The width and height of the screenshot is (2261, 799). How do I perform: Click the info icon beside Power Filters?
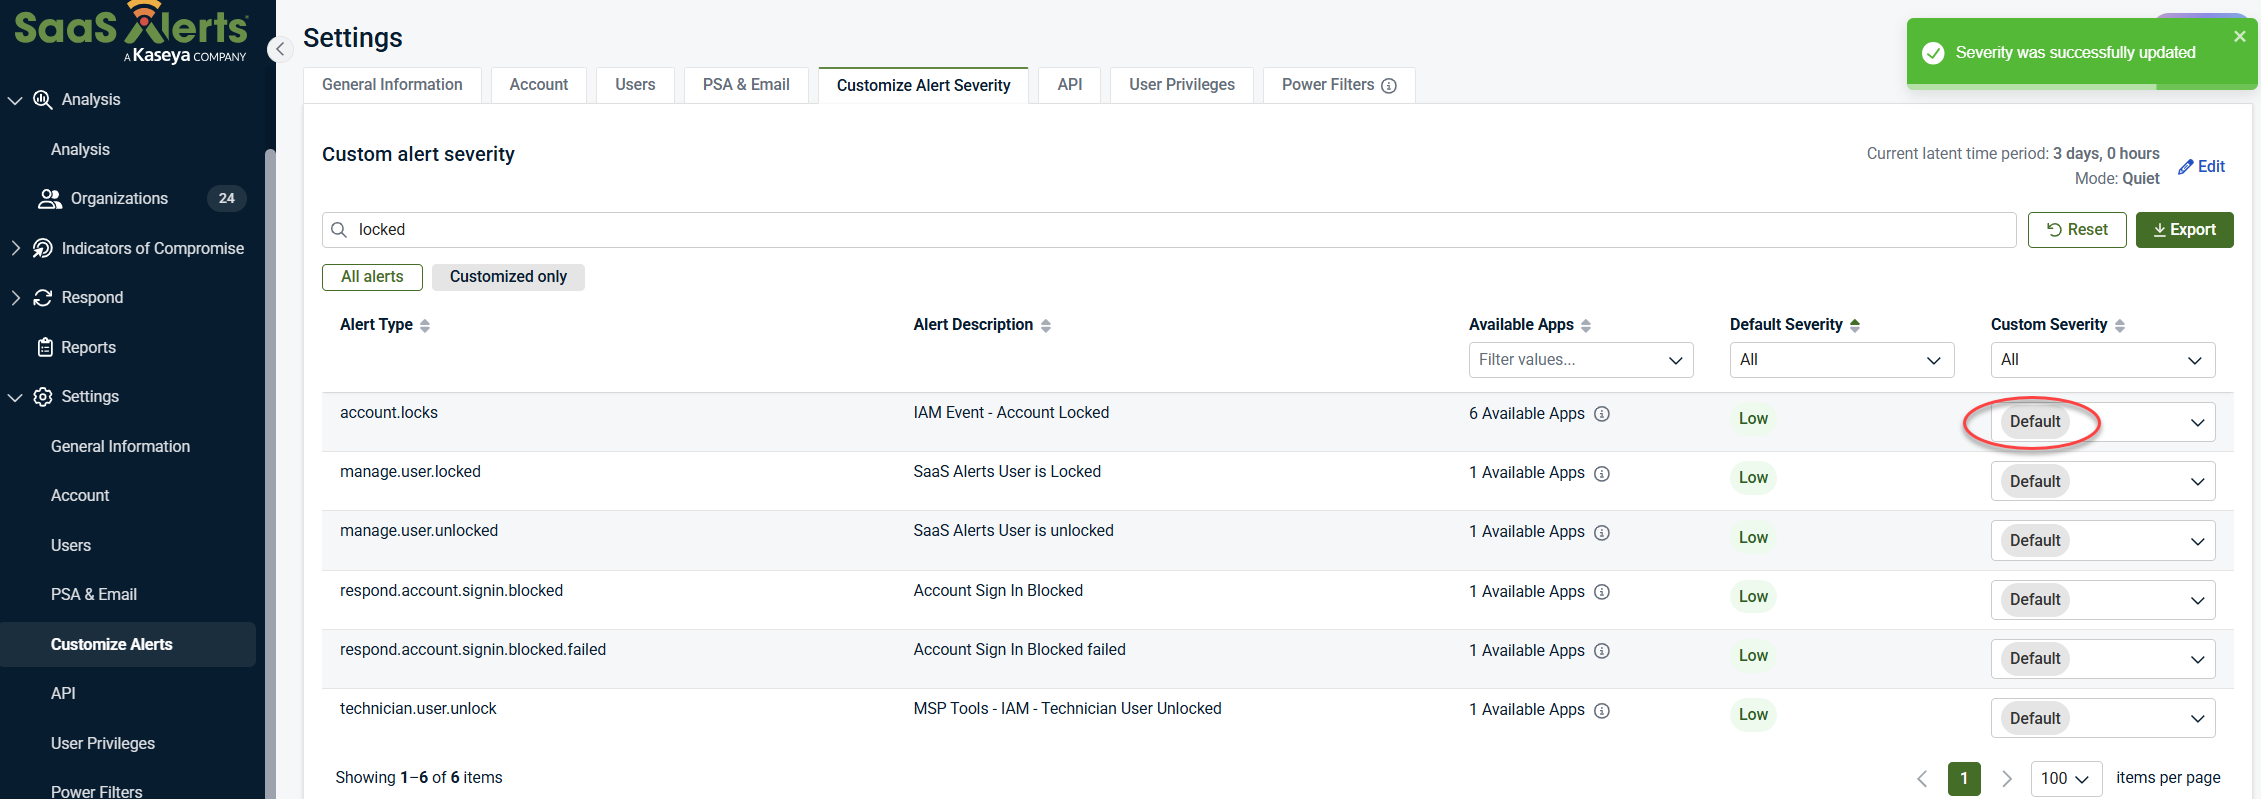click(1389, 86)
